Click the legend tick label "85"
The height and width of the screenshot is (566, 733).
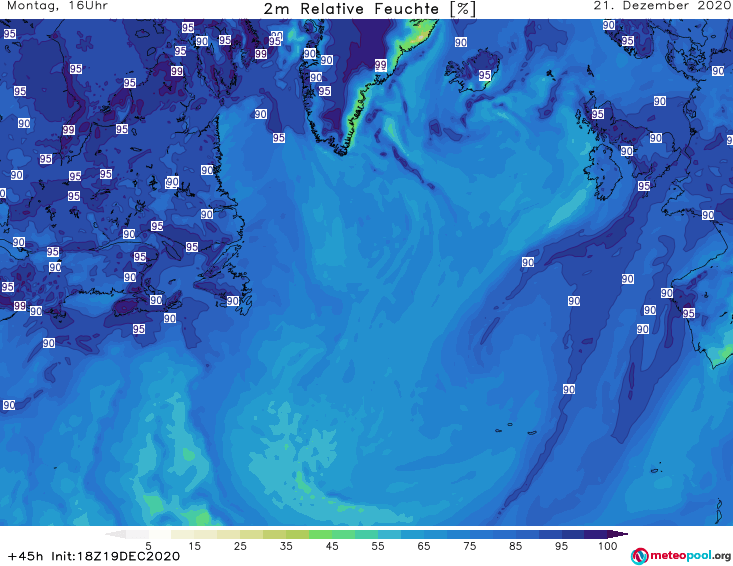(516, 545)
